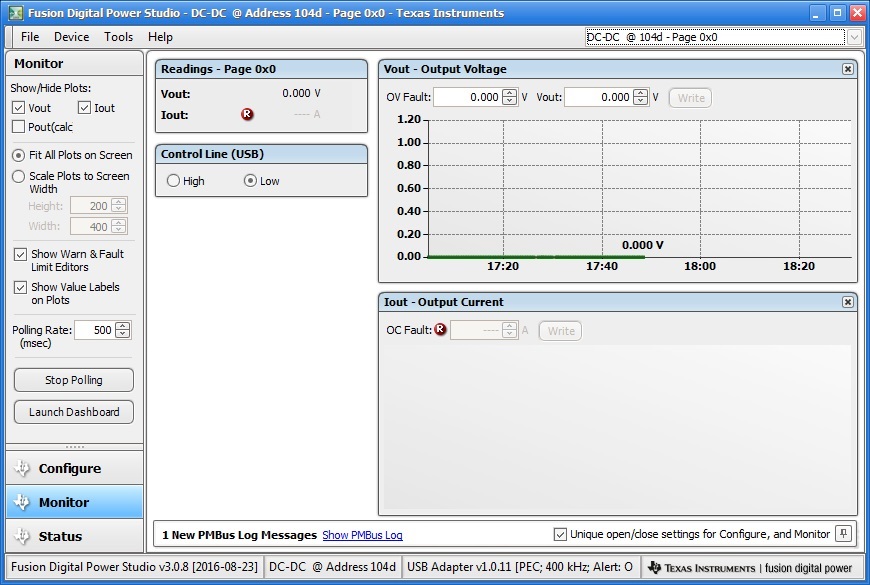Toggle the Vout plot checkbox
The image size is (870, 585).
[18, 108]
